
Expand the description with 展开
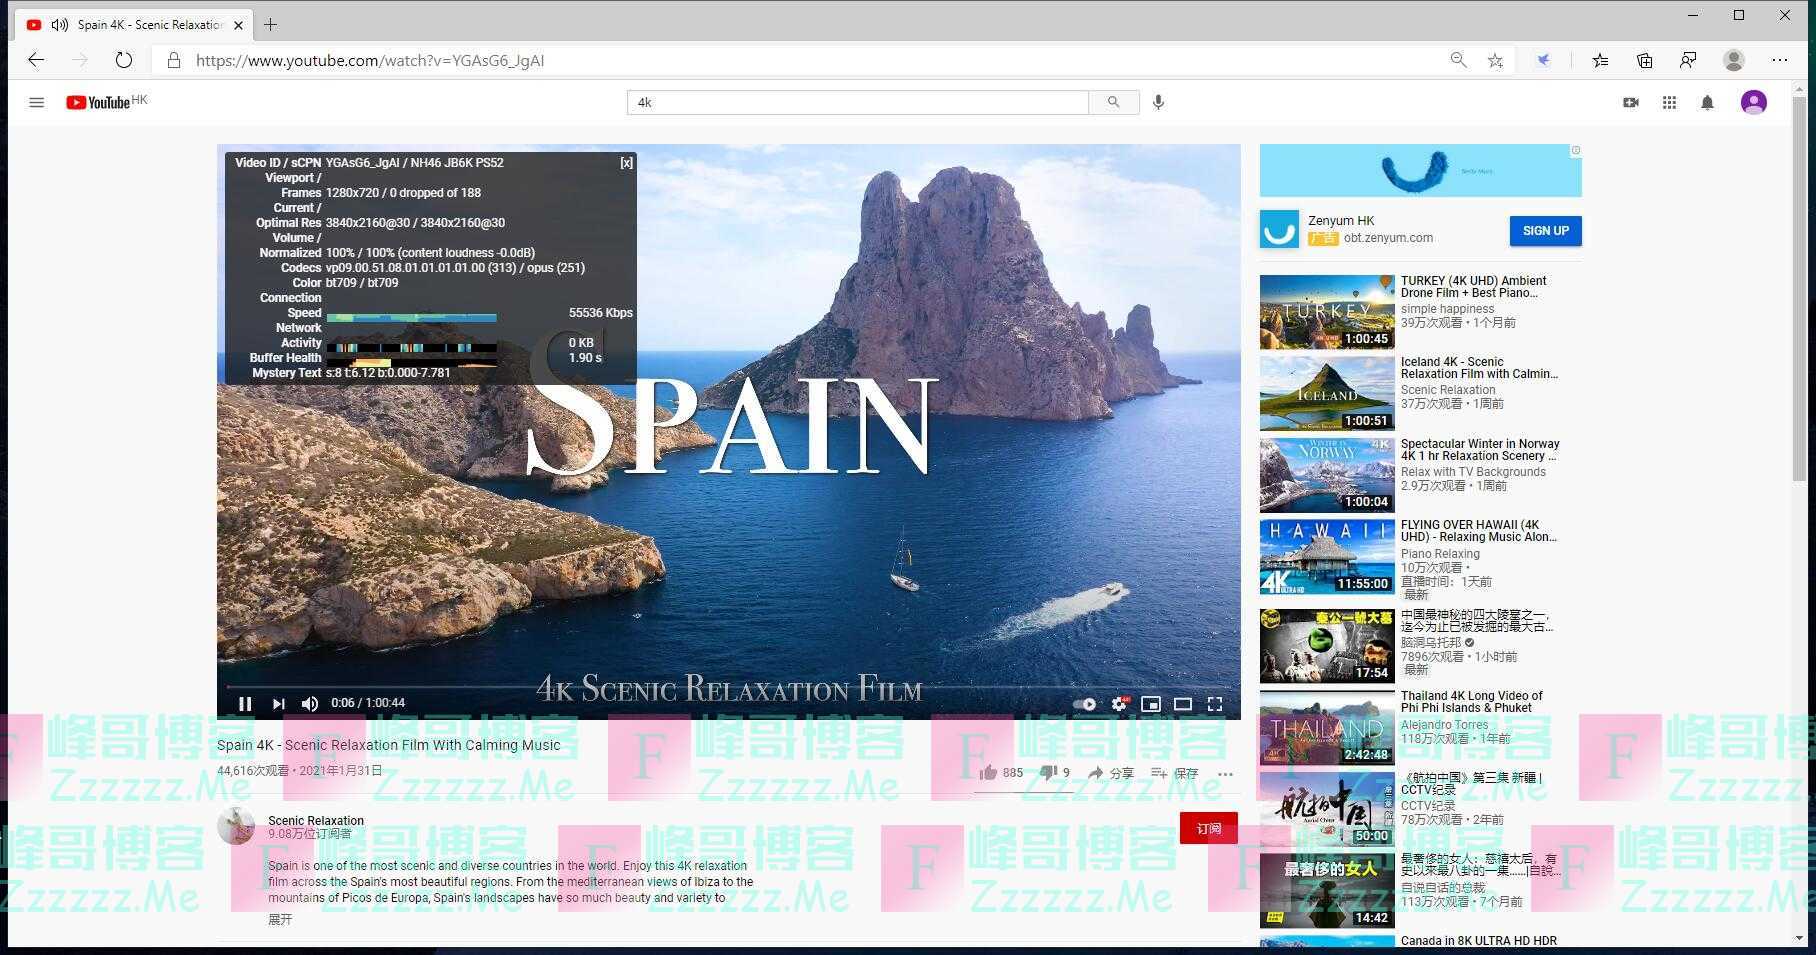click(280, 919)
